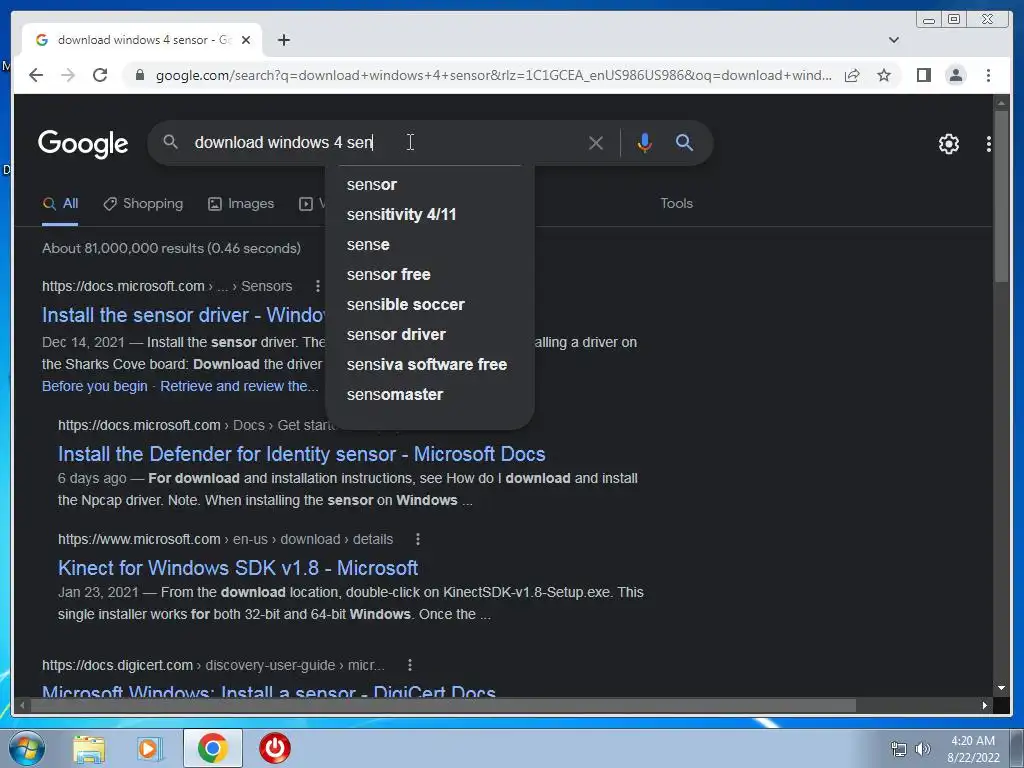Reload the current page
Viewport: 1024px width, 768px height.
pos(100,75)
